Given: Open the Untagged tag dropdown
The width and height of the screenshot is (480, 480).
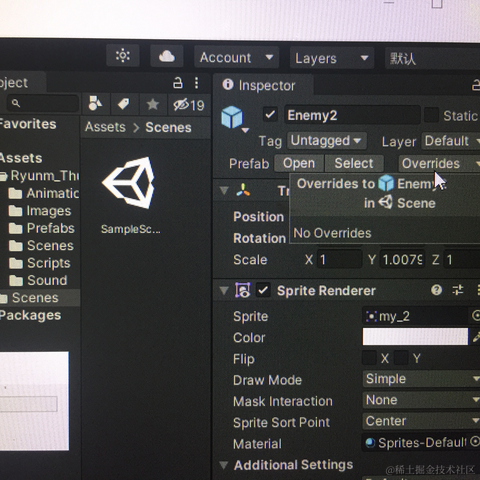Looking at the screenshot, I should [x=327, y=141].
